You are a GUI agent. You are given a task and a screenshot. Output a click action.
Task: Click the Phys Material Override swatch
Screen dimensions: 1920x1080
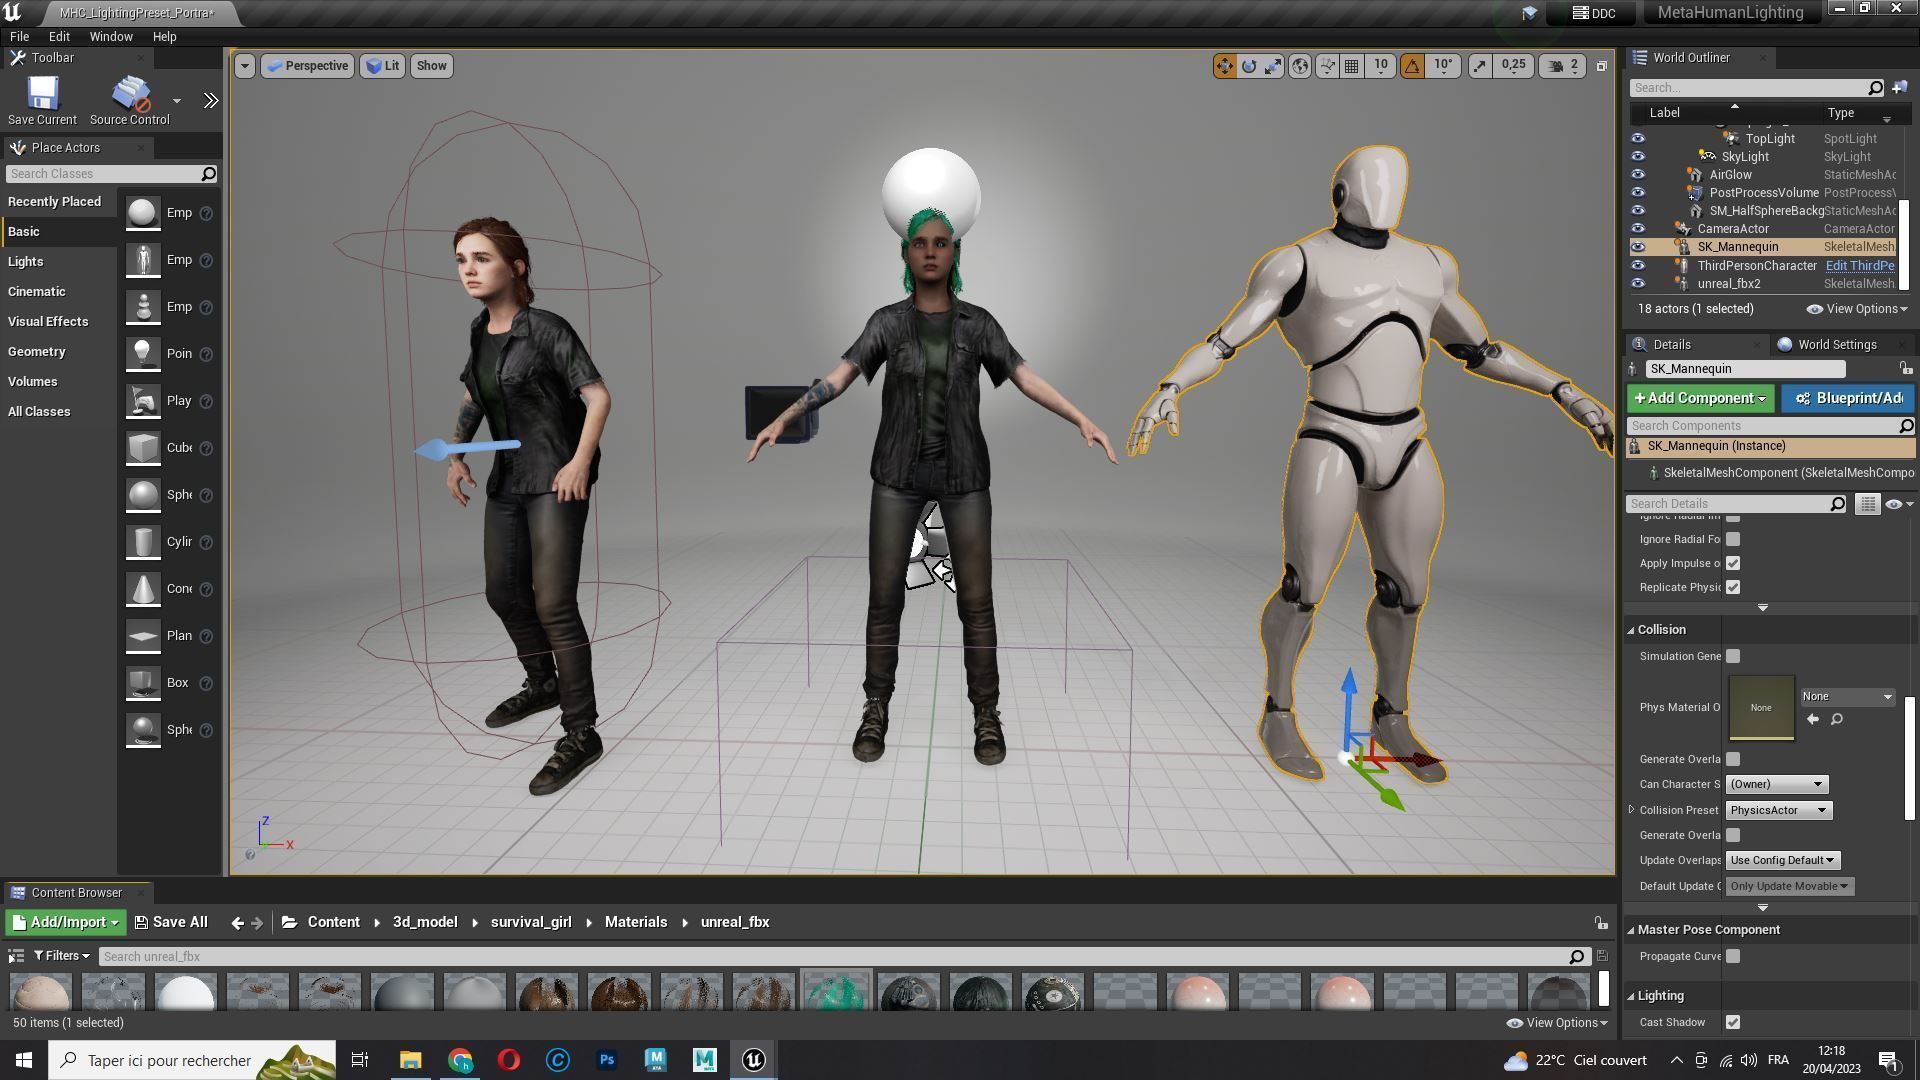(x=1760, y=707)
